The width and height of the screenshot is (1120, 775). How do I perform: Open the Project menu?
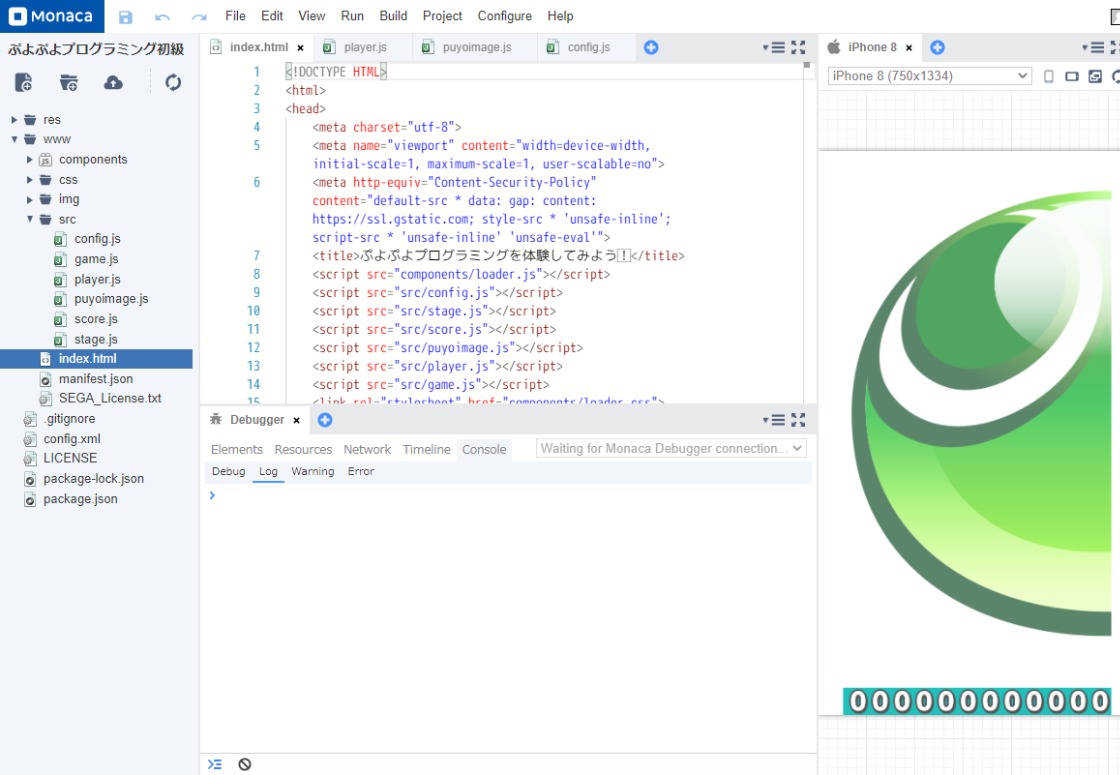442,16
